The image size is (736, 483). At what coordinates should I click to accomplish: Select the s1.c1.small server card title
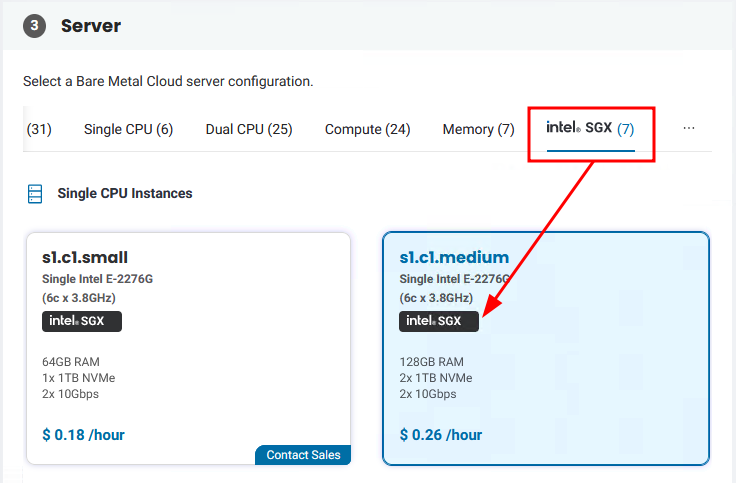[x=85, y=257]
